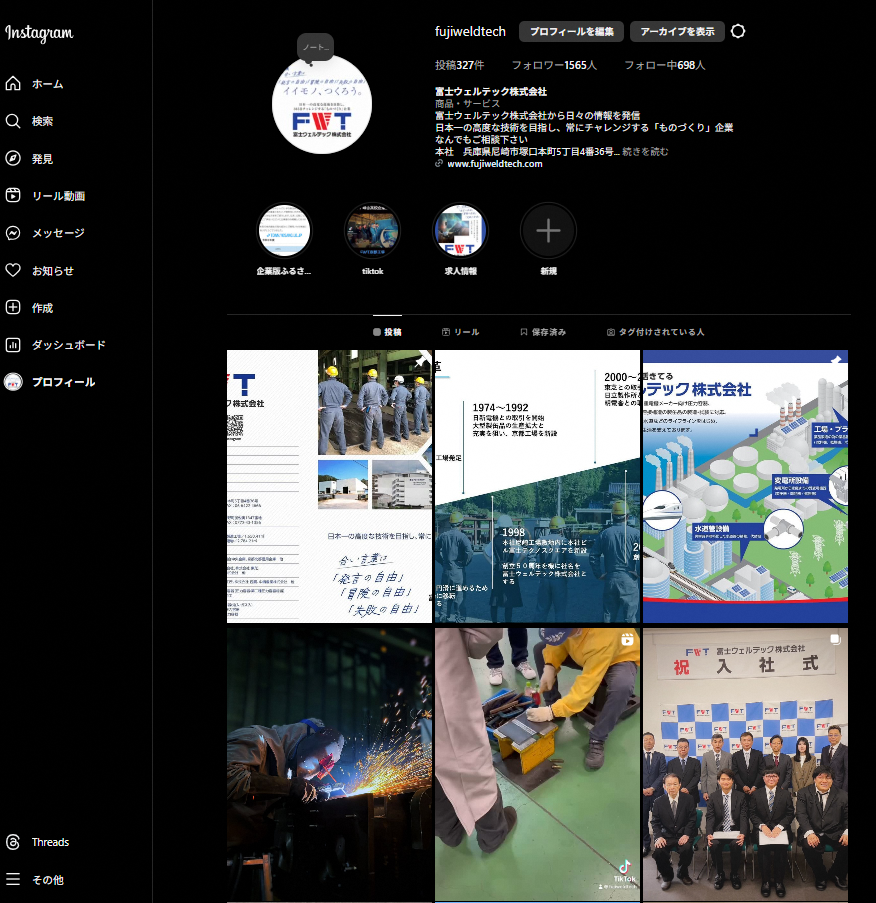Click the heart notifications icon
The width and height of the screenshot is (876, 903).
13,270
